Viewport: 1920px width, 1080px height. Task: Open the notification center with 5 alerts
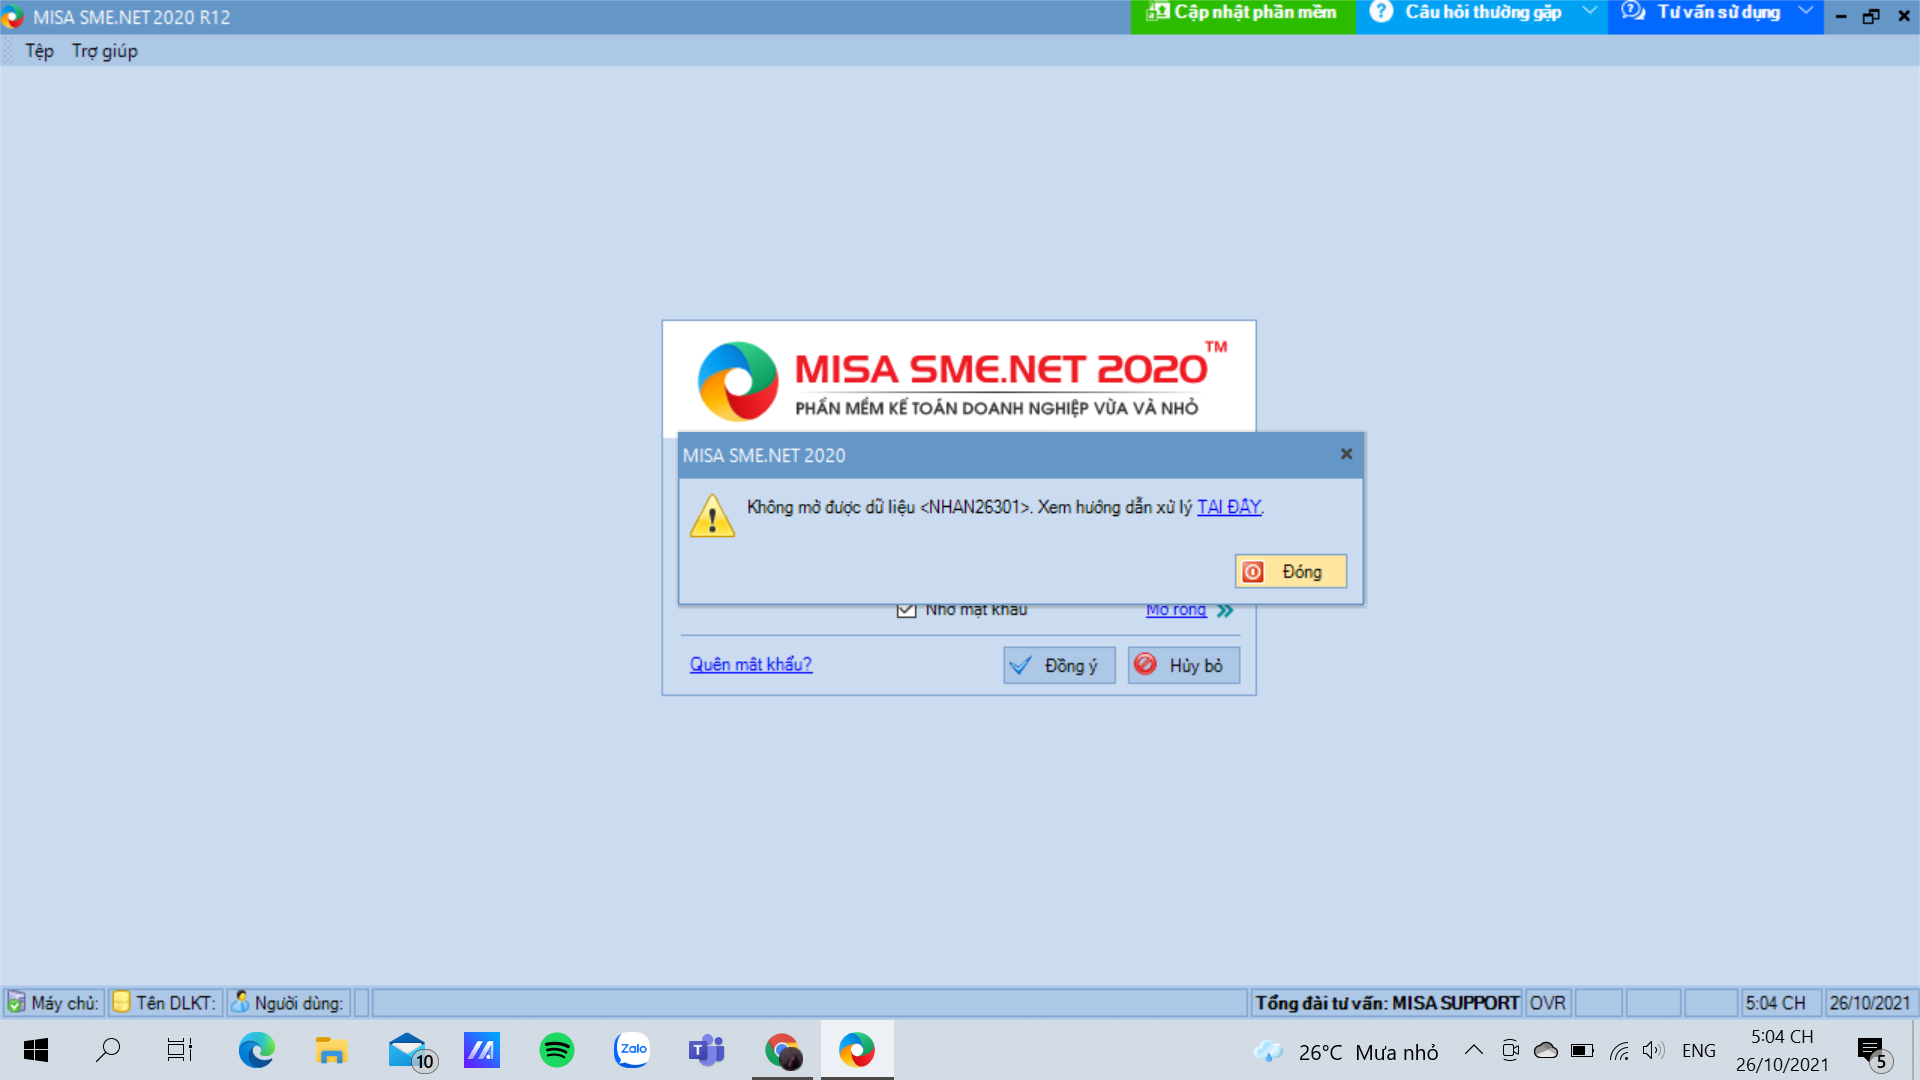pos(1874,1052)
